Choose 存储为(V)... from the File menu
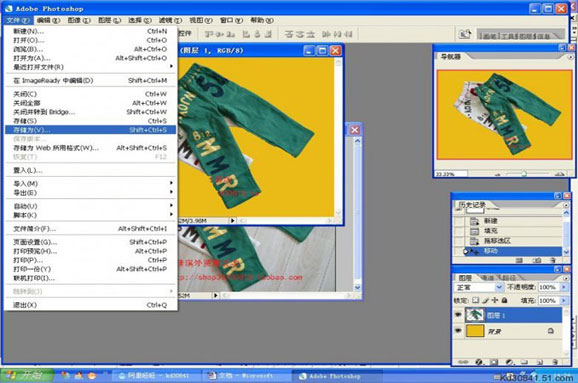 (x=90, y=130)
